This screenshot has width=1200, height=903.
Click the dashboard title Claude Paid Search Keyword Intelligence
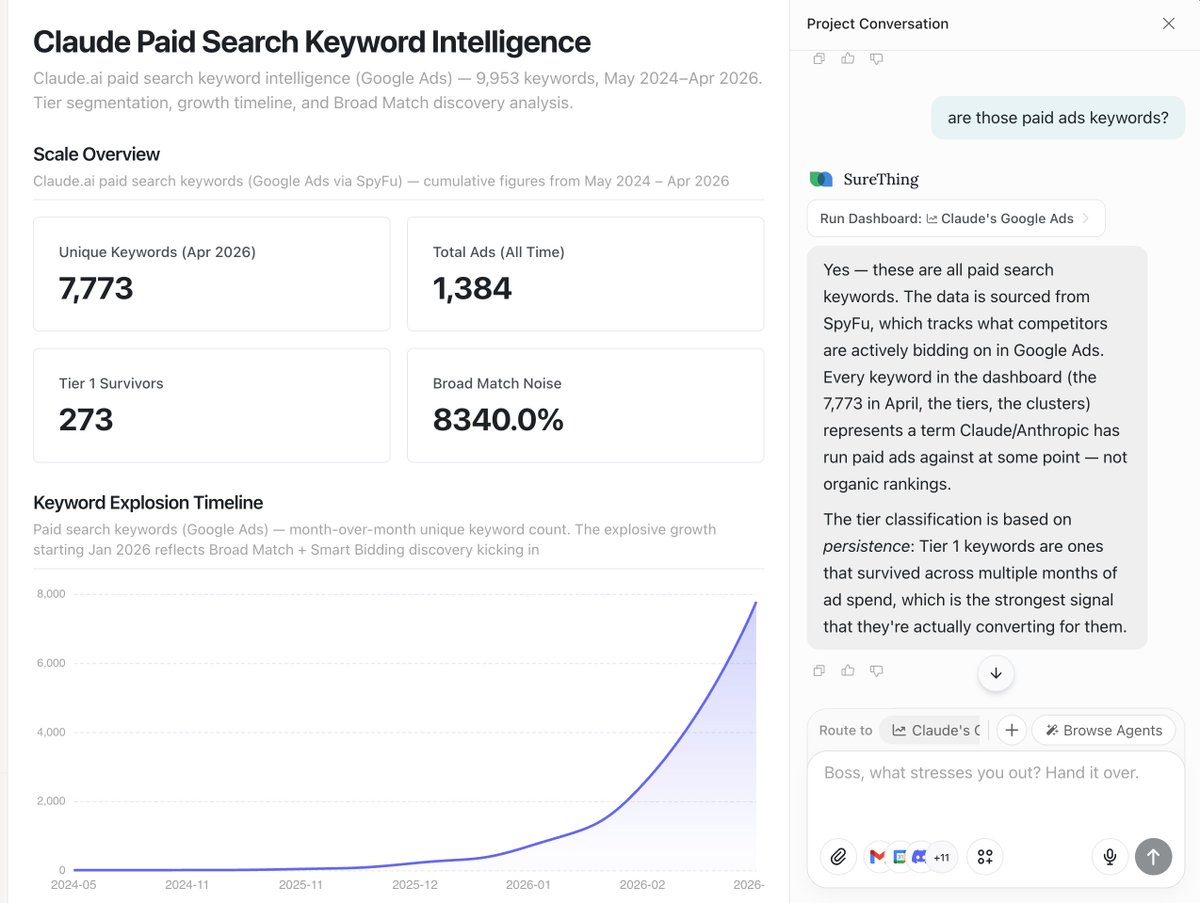312,42
